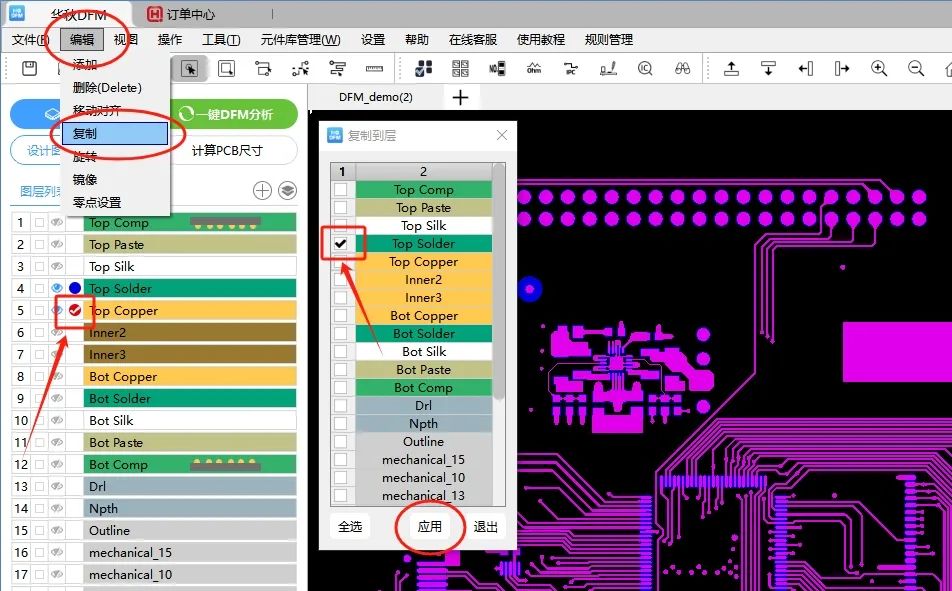Click the NO component numbering icon
Image resolution: width=952 pixels, height=591 pixels.
pos(497,69)
